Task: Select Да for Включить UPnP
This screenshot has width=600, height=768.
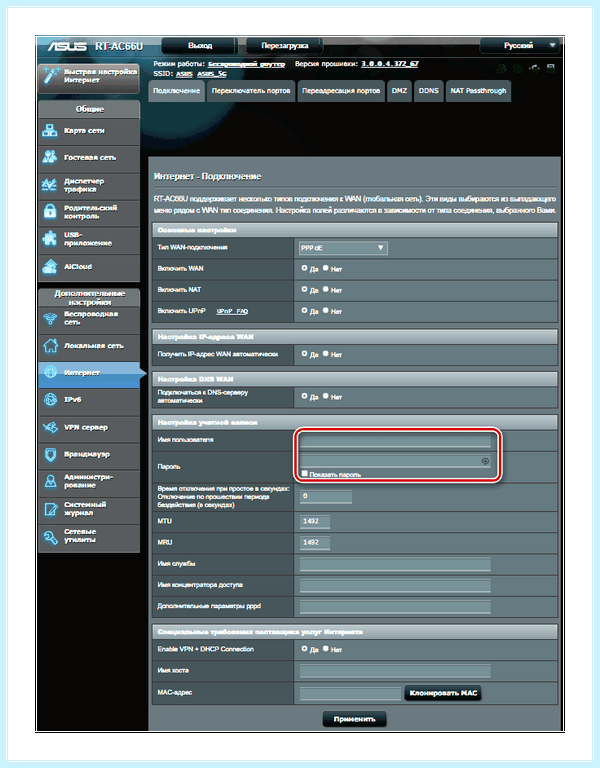Action: point(304,310)
